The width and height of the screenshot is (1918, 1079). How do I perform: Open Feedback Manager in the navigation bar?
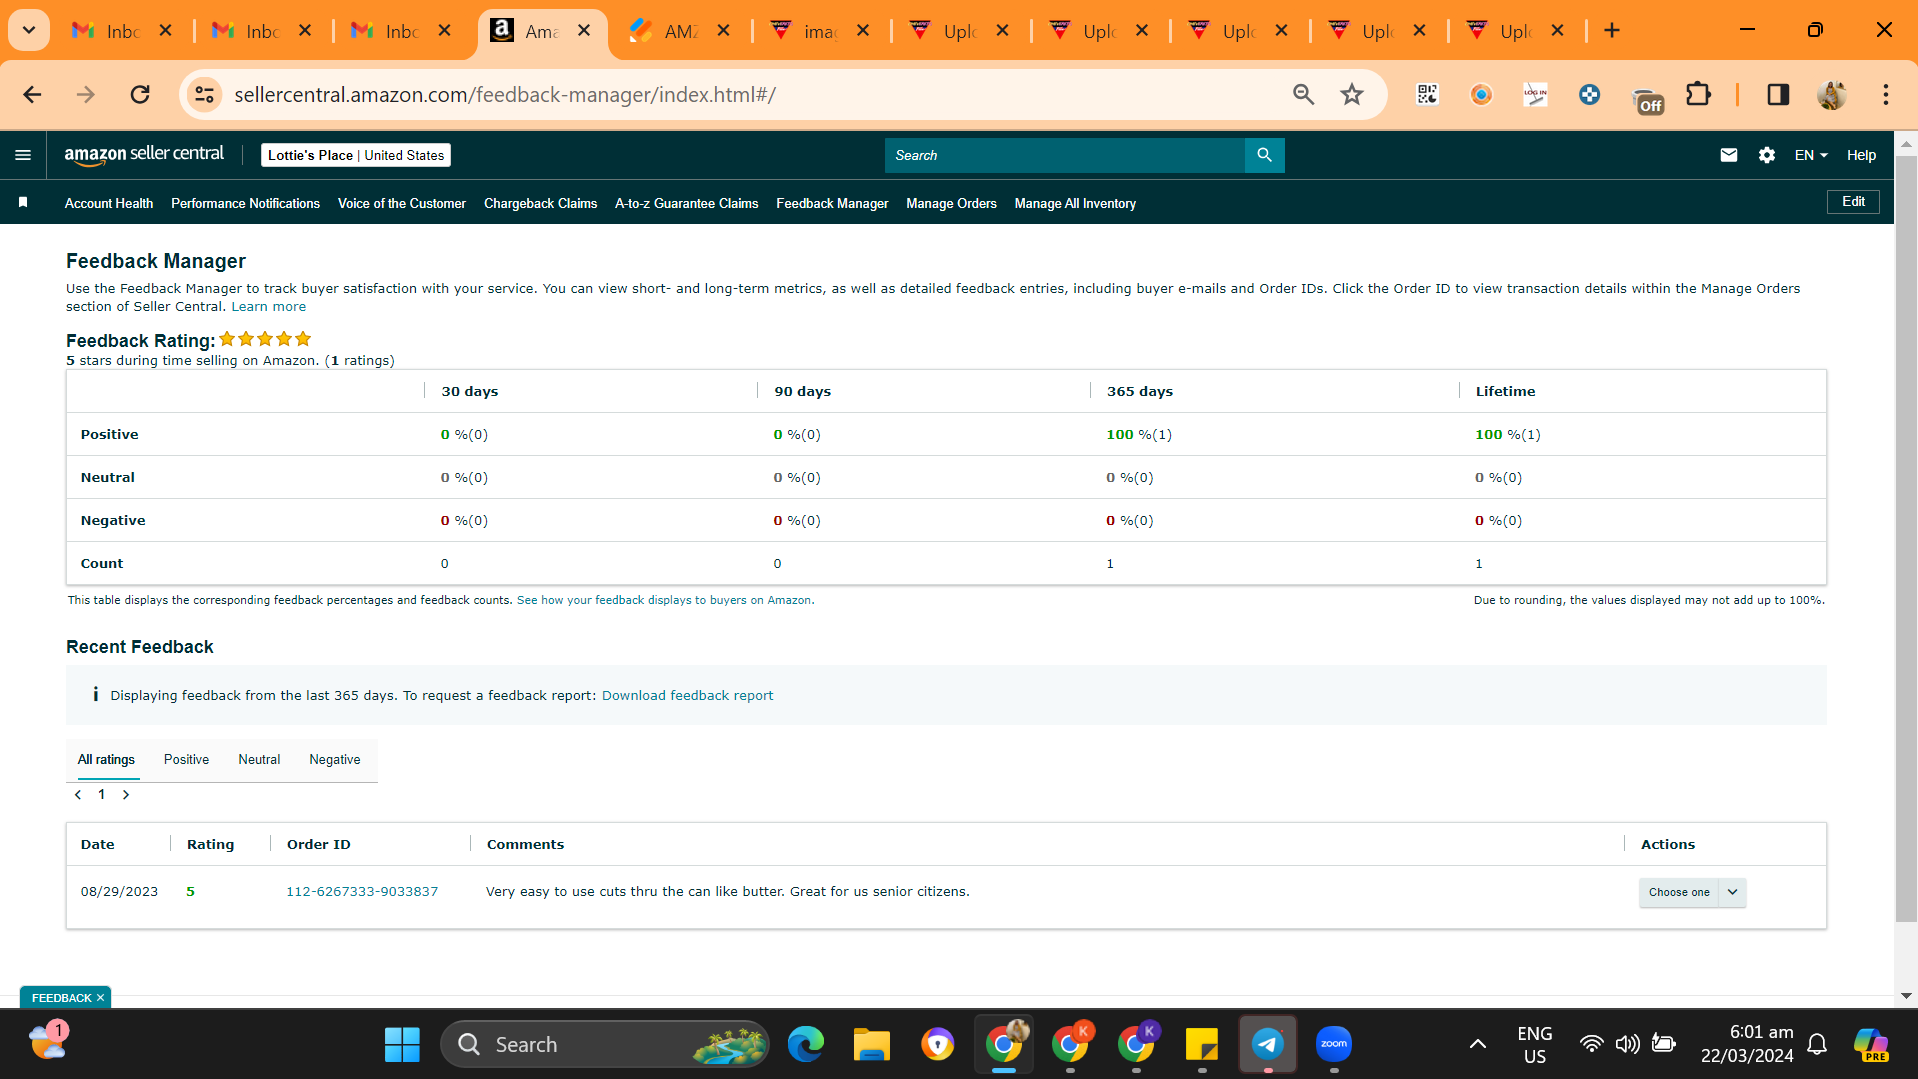(832, 203)
